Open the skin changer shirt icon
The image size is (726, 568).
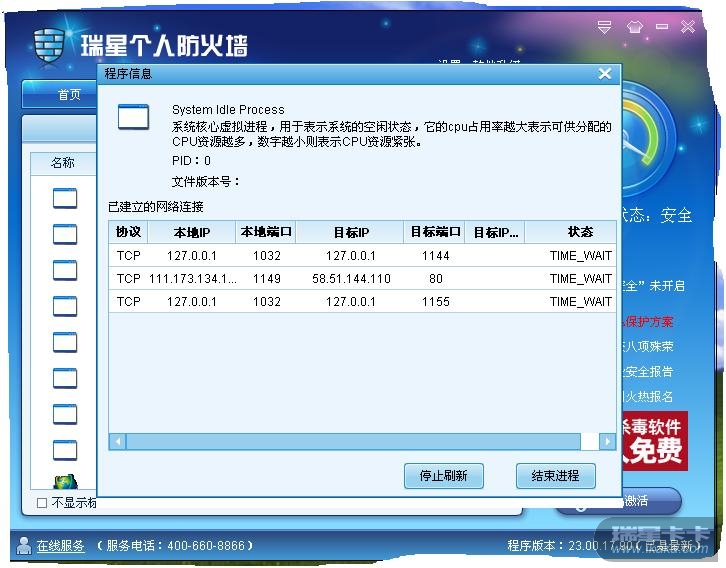click(x=634, y=27)
